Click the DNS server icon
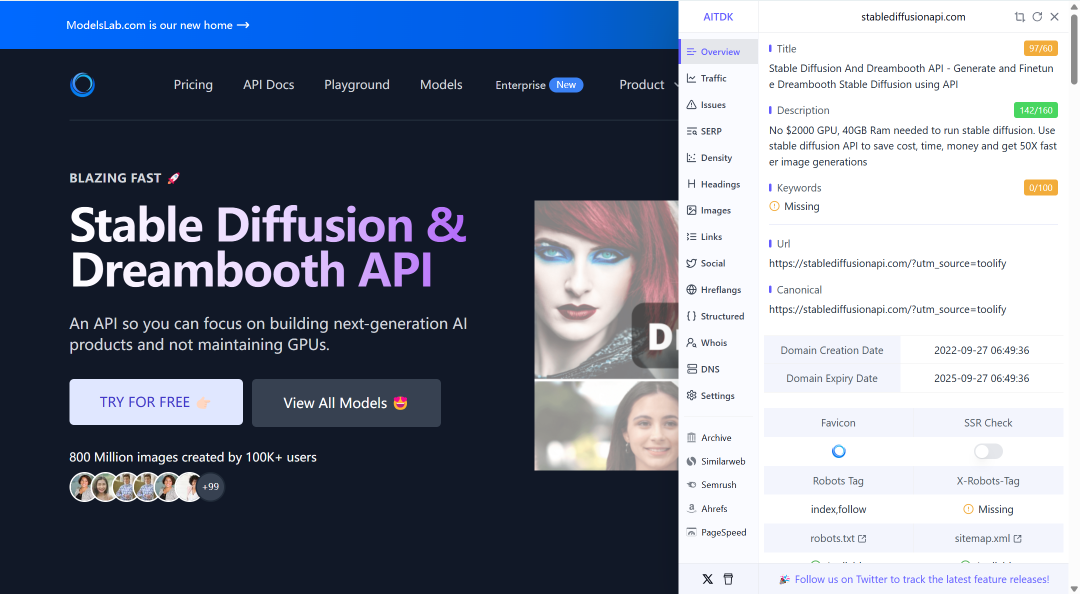The image size is (1080, 594). (692, 369)
